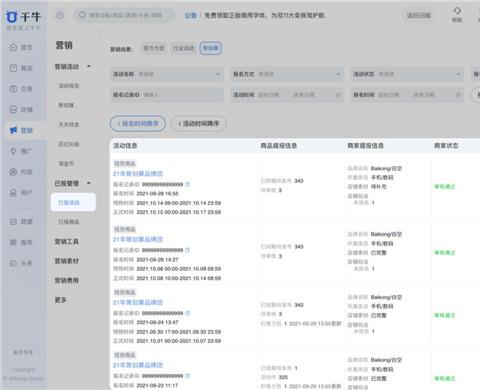
Task: Open 活动报名 in marketing submenu
Action: click(69, 86)
